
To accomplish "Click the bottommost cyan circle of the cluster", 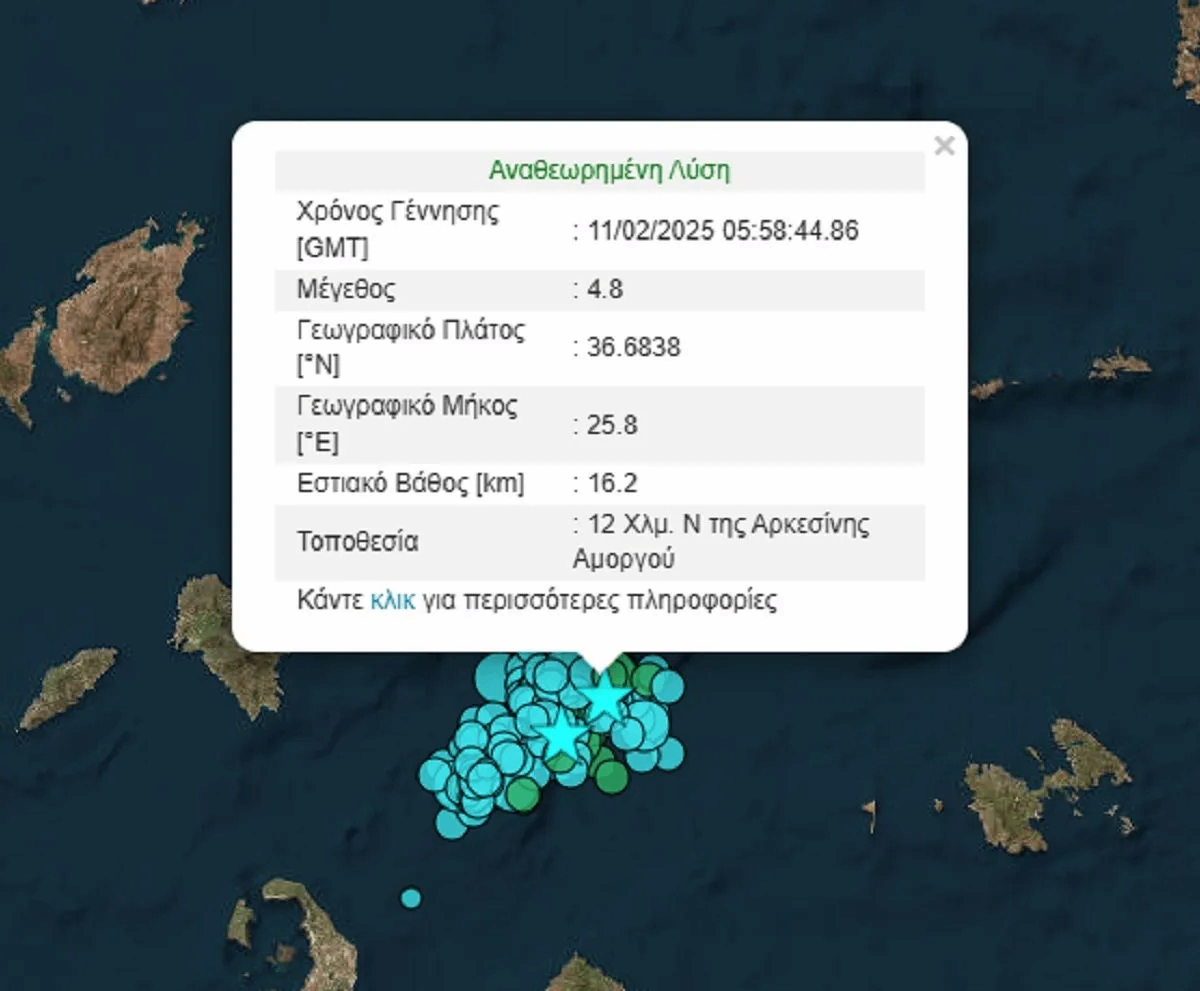I will 452,823.
